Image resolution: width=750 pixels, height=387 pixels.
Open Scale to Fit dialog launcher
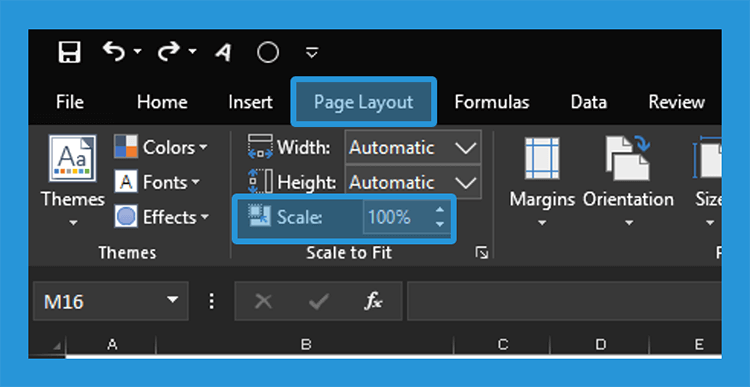coord(482,253)
